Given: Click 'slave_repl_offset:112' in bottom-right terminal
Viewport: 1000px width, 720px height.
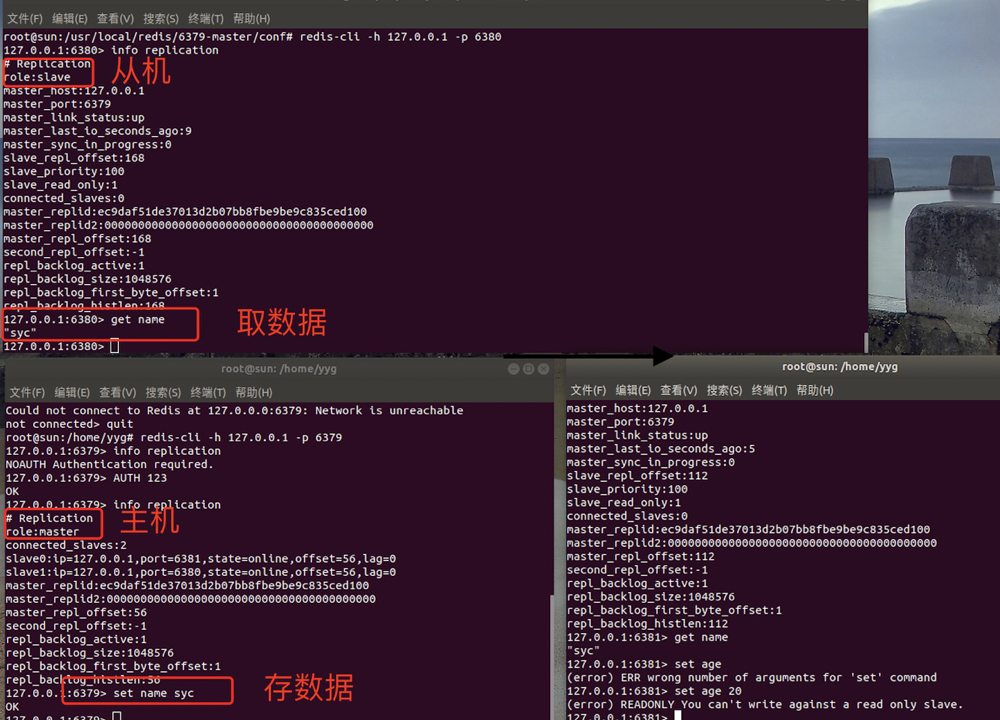Looking at the screenshot, I should [637, 475].
